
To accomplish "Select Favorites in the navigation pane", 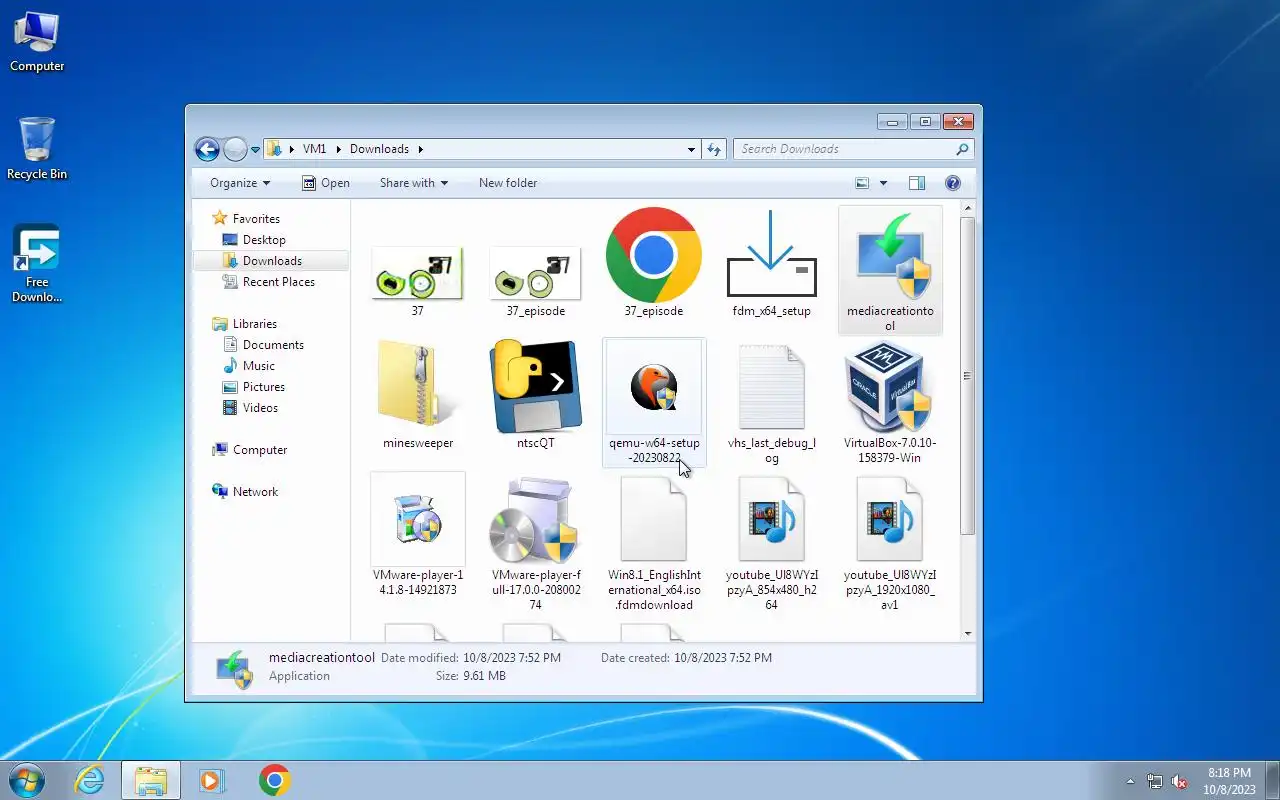I will pyautogui.click(x=256, y=219).
